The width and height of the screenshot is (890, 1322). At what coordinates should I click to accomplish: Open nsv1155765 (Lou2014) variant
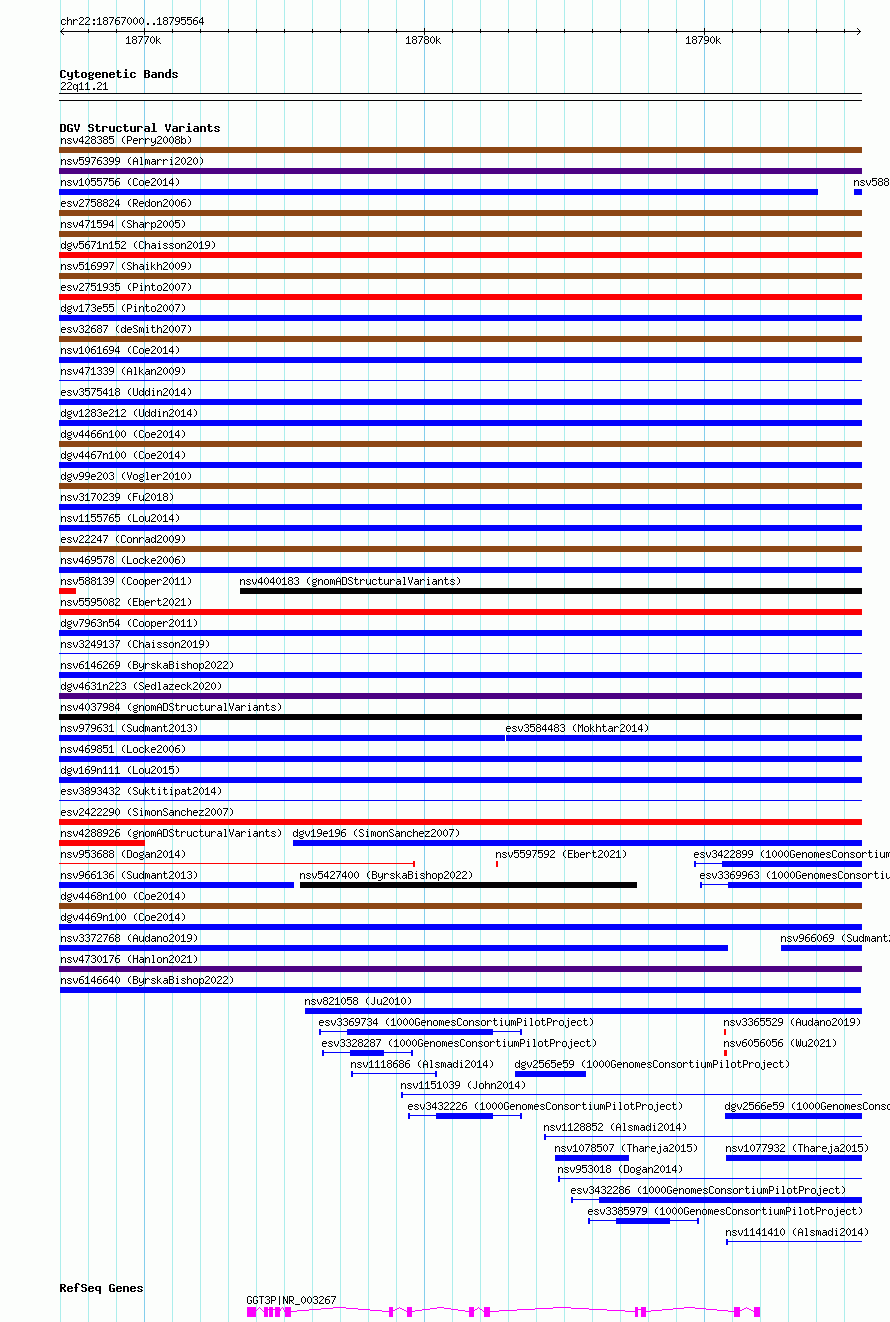(120, 518)
